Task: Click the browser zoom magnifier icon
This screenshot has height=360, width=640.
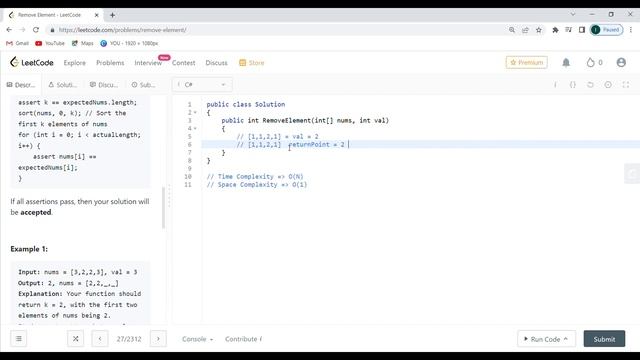Action: [x=511, y=30]
